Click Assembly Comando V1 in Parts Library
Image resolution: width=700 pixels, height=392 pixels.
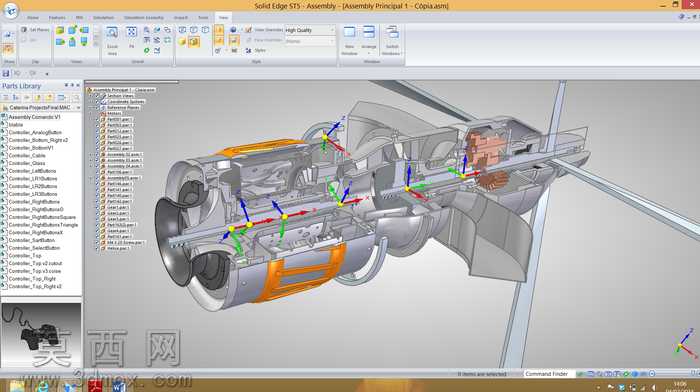click(34, 117)
